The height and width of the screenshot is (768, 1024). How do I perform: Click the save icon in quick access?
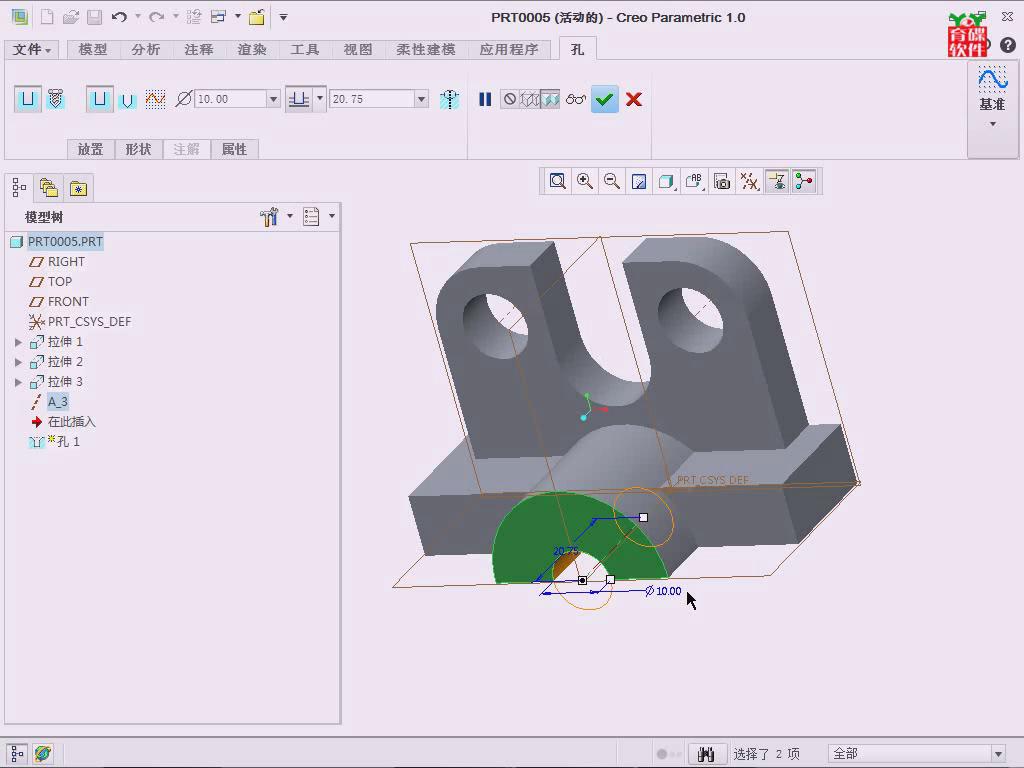click(94, 17)
